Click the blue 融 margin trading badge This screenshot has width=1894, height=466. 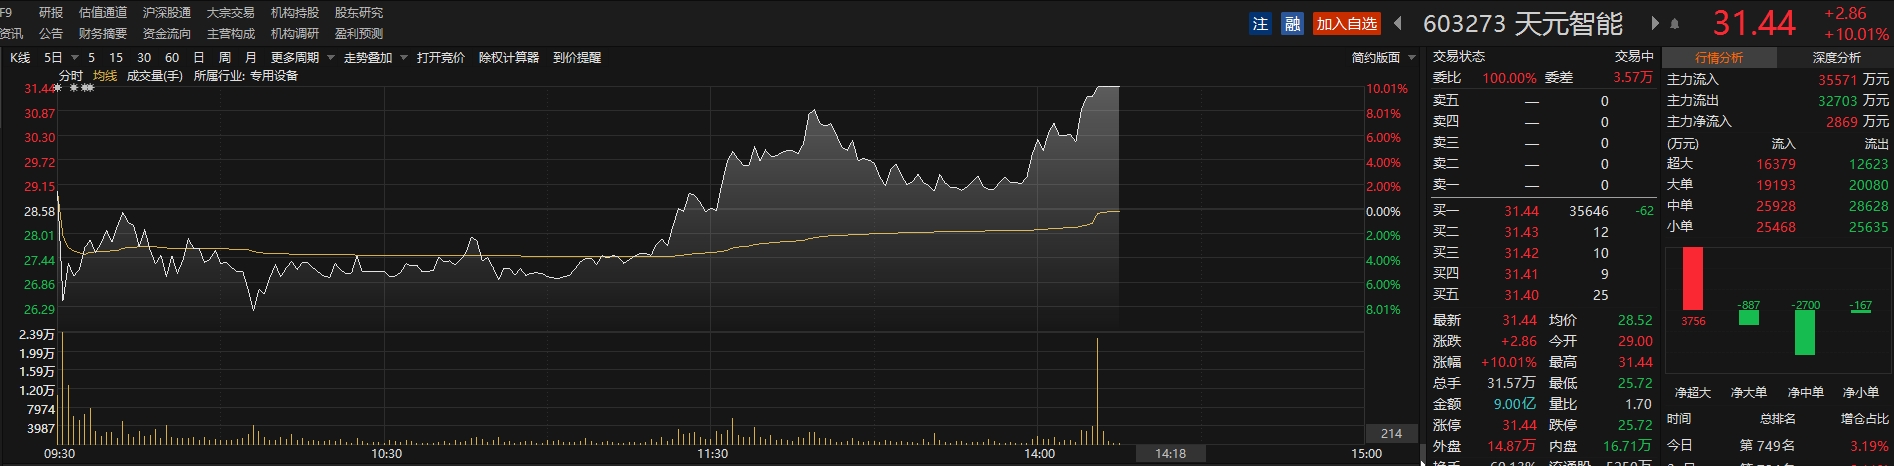pos(1292,24)
